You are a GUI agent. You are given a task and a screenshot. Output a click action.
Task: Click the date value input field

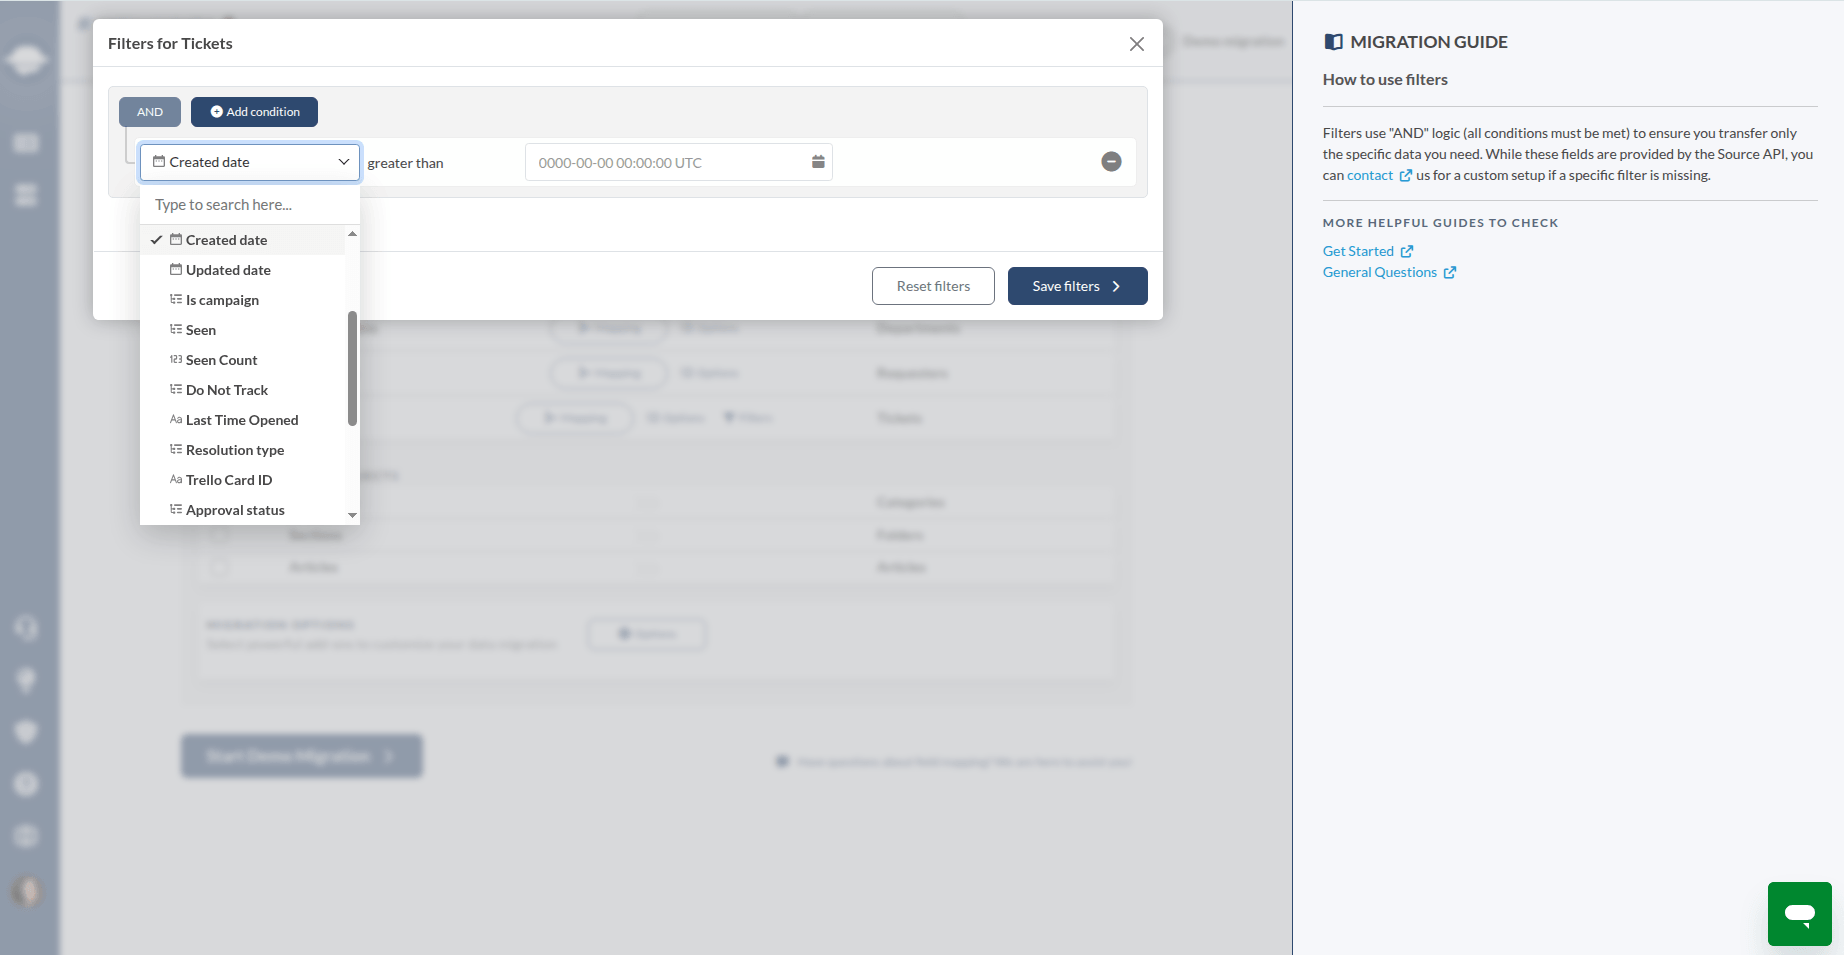tap(678, 162)
